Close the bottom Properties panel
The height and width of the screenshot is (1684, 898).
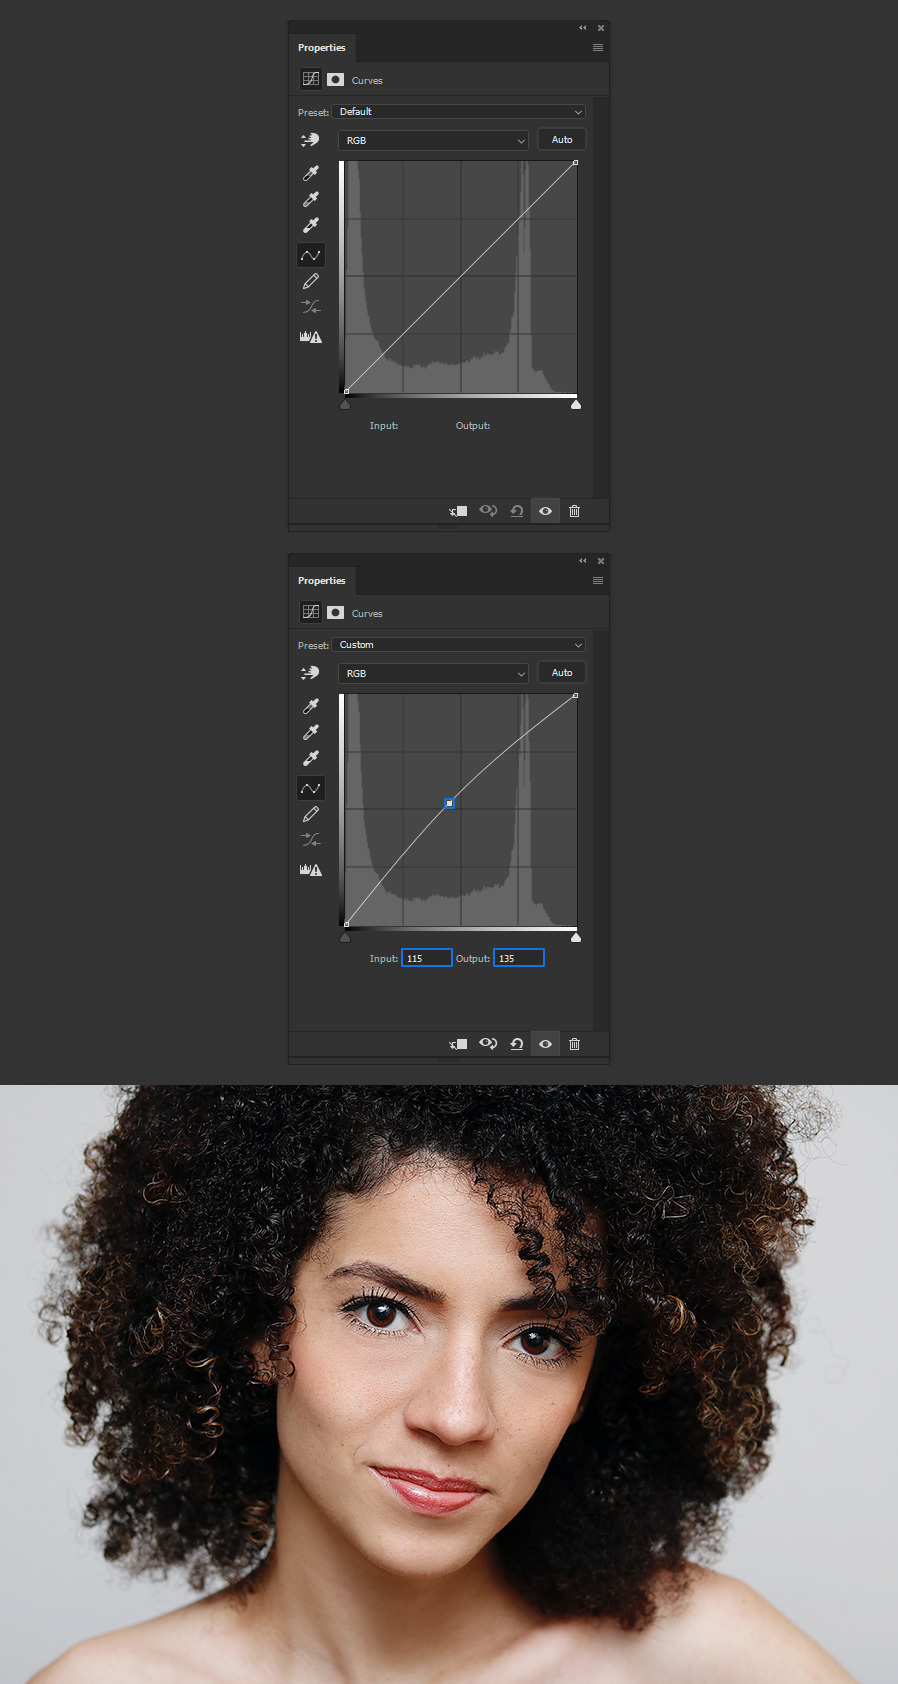pyautogui.click(x=601, y=561)
